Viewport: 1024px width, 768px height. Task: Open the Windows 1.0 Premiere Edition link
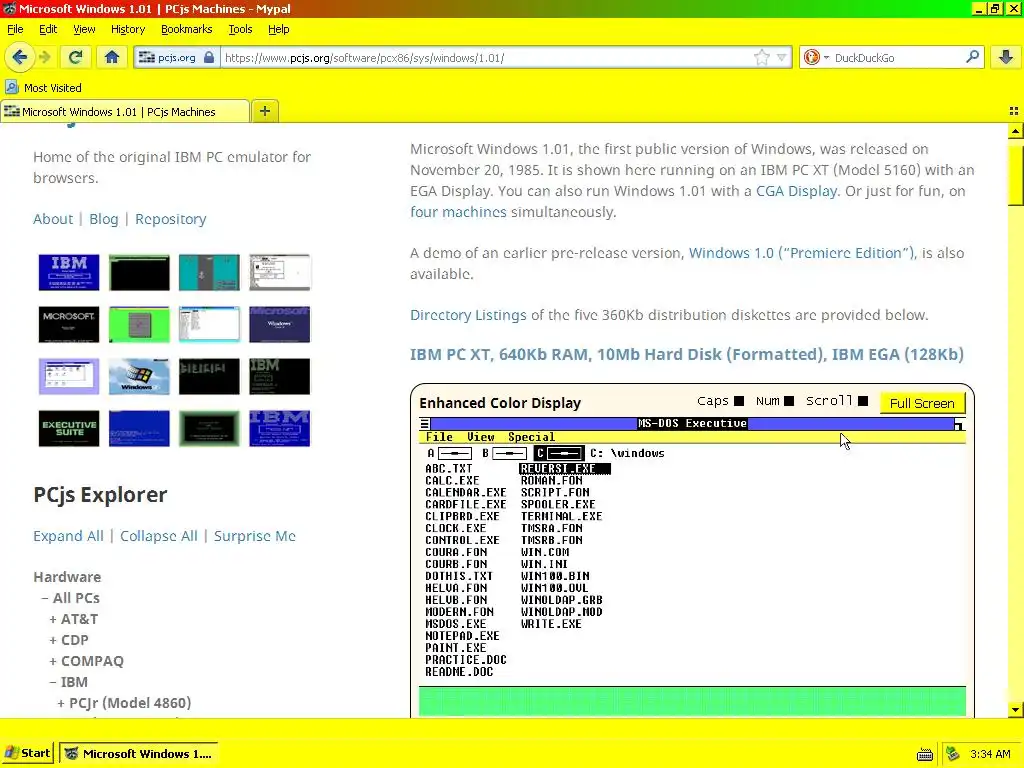pyautogui.click(x=802, y=253)
